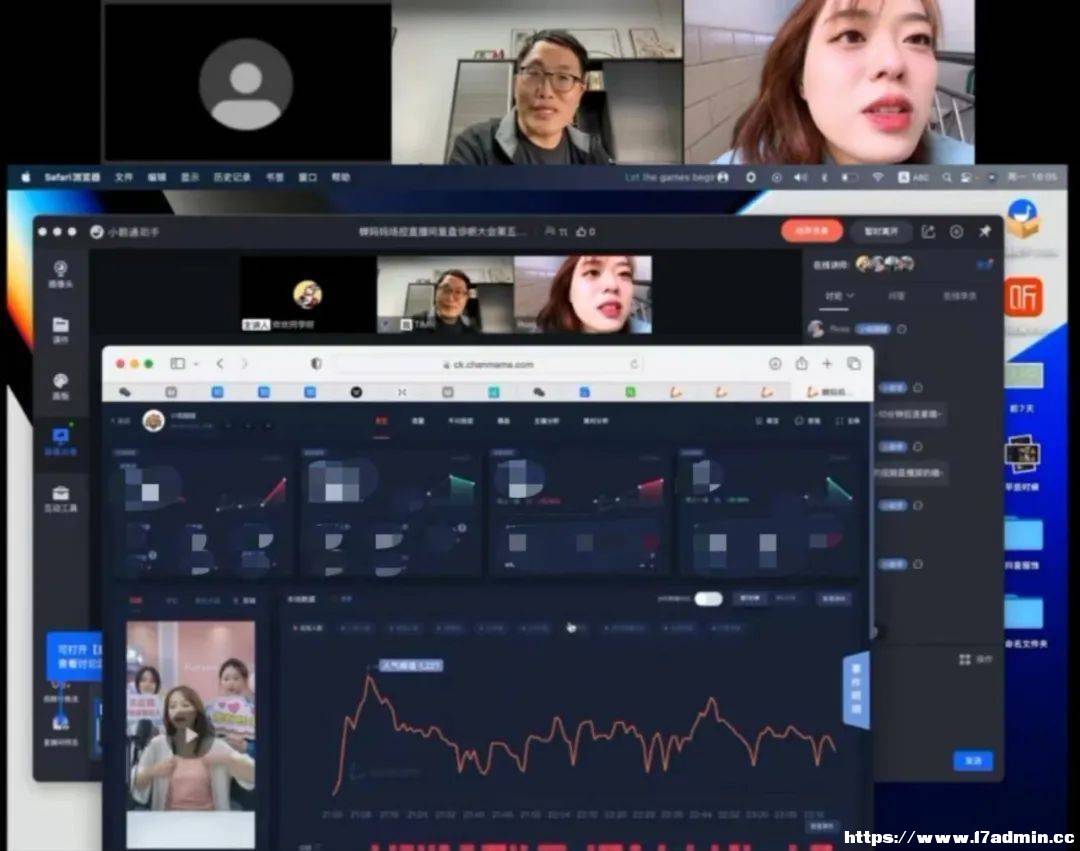Click the red button in the meeting title bar
Screen dimensions: 1080x851
pyautogui.click(x=811, y=231)
